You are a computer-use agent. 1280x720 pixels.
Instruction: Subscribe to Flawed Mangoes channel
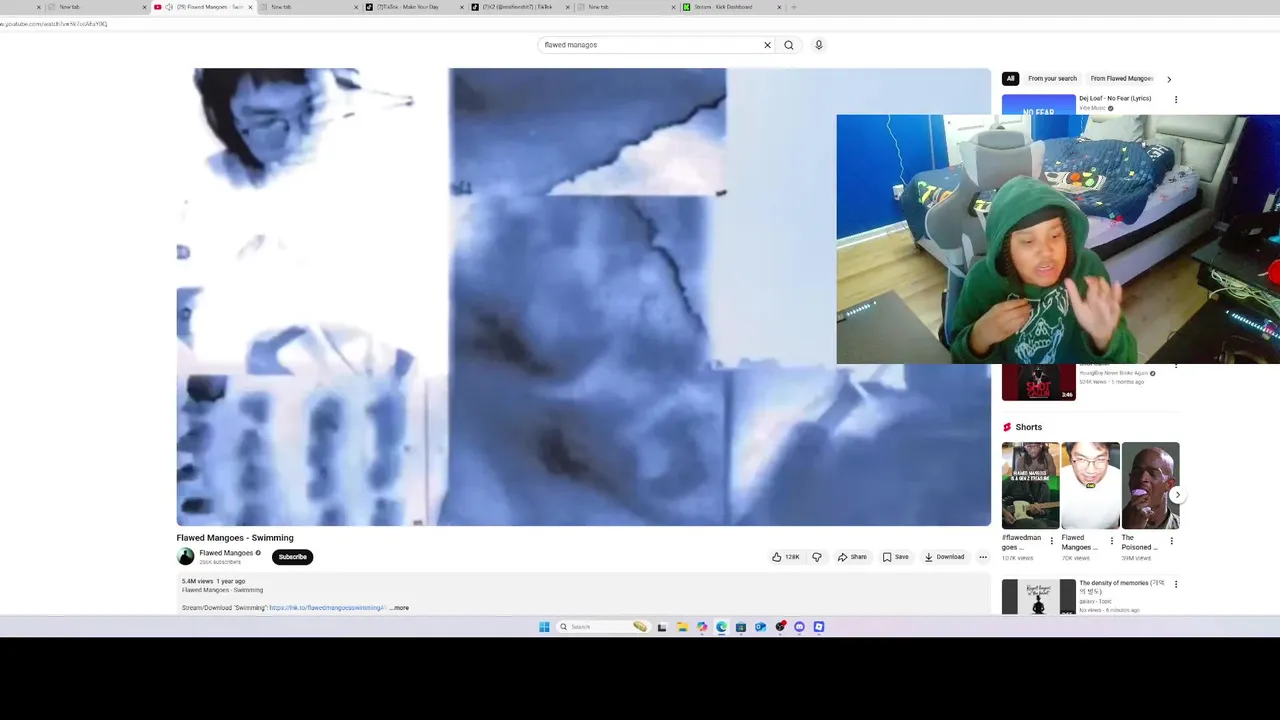click(x=293, y=557)
